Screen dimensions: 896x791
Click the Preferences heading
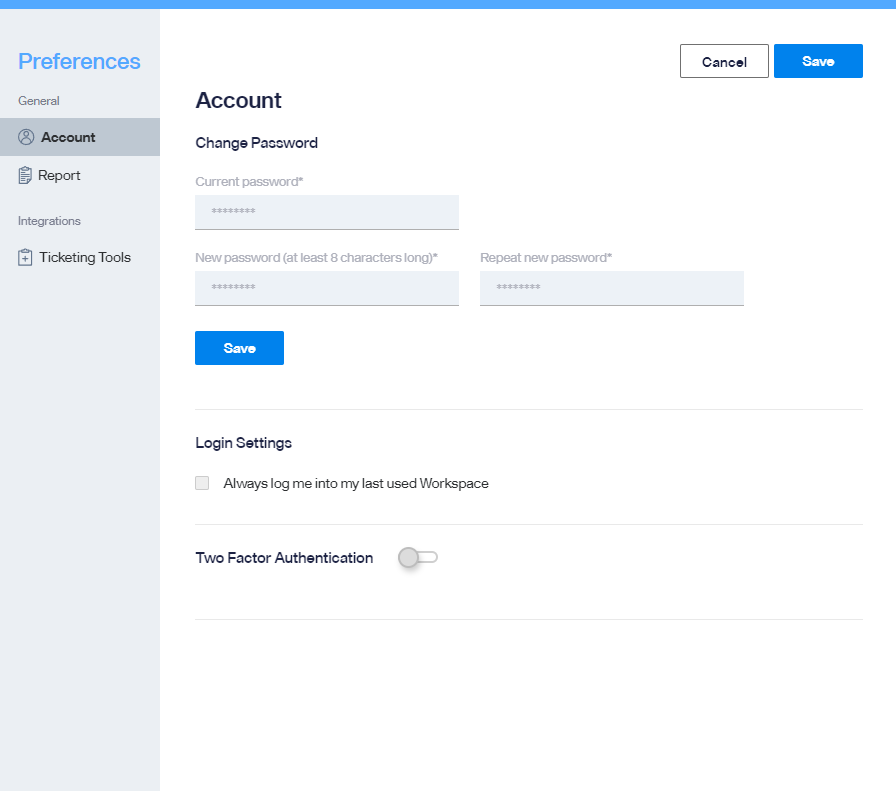pos(79,61)
